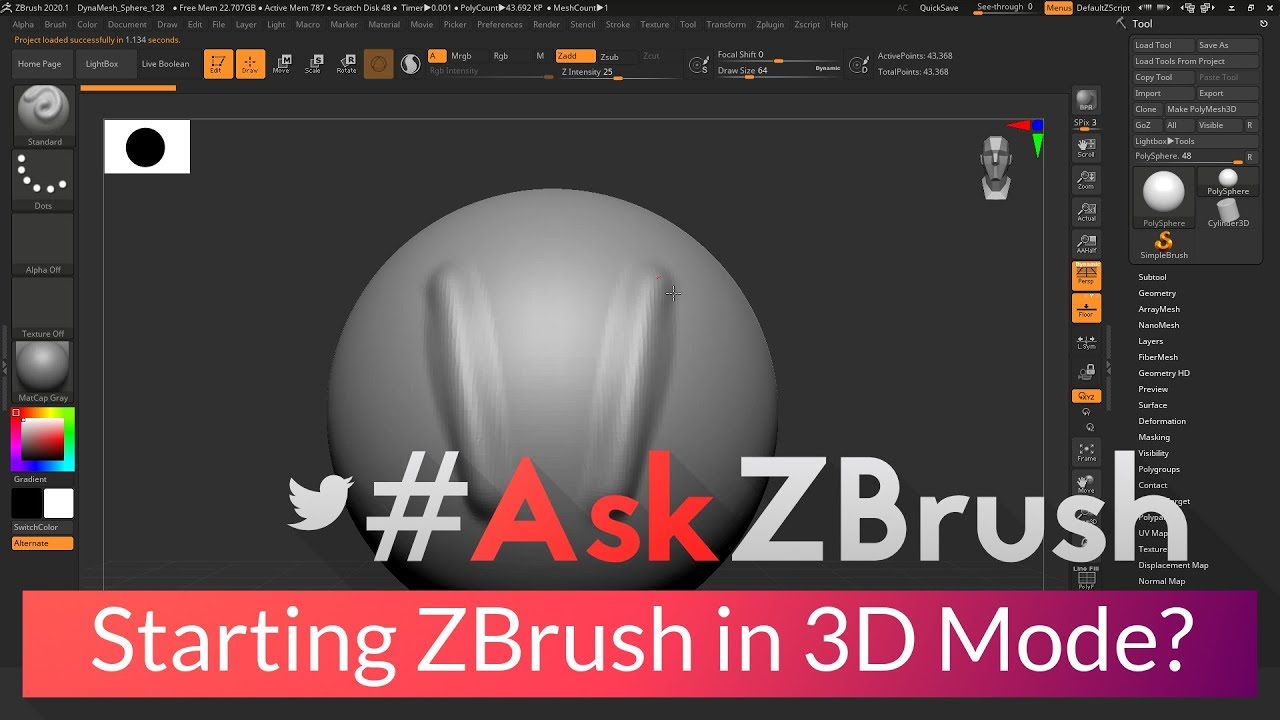Click the Load Tool button
Screen dimensions: 1280x720
tap(1164, 45)
